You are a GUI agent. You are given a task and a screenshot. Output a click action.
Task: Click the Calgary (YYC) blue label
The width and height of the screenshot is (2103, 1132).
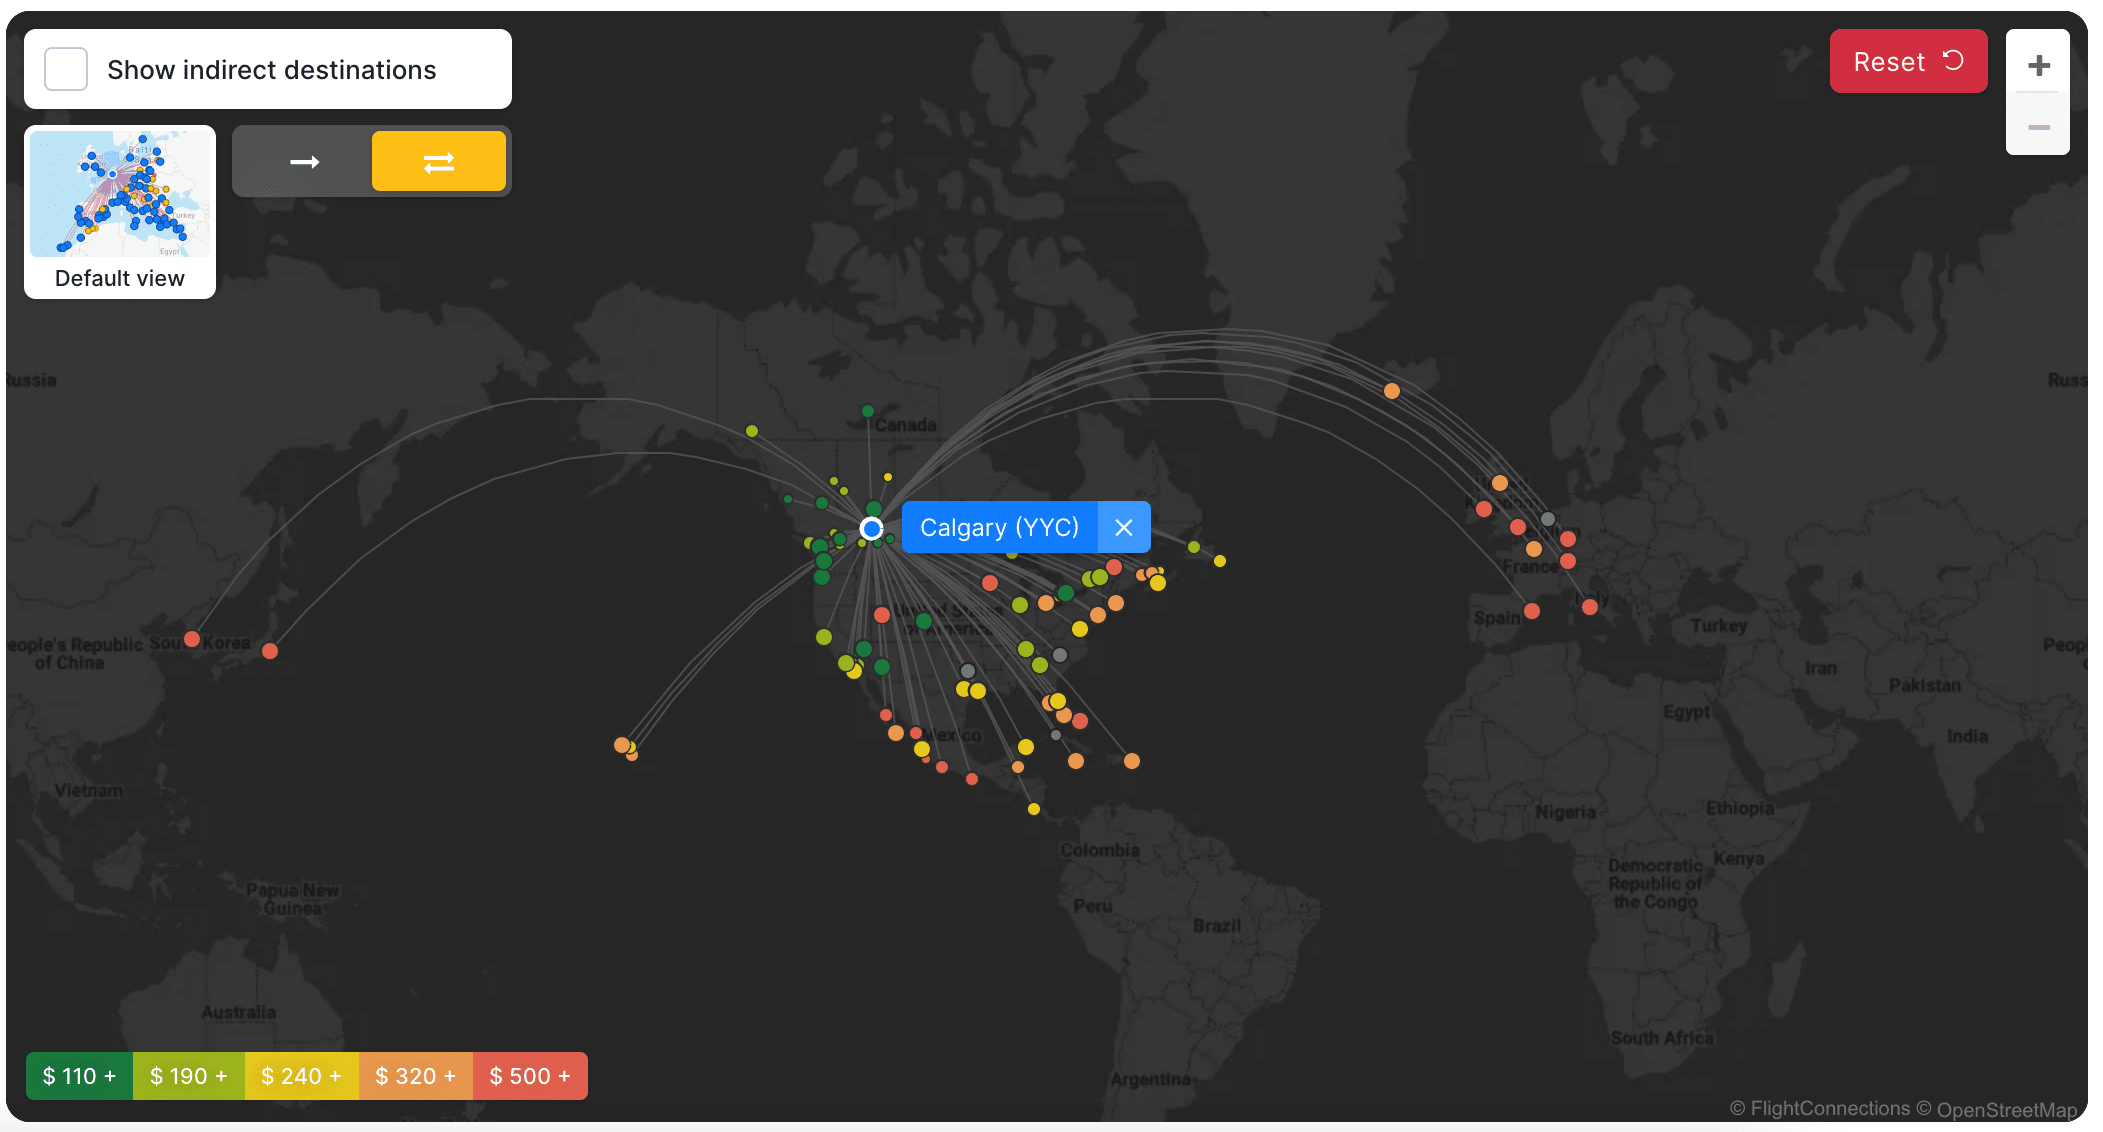pos(999,528)
